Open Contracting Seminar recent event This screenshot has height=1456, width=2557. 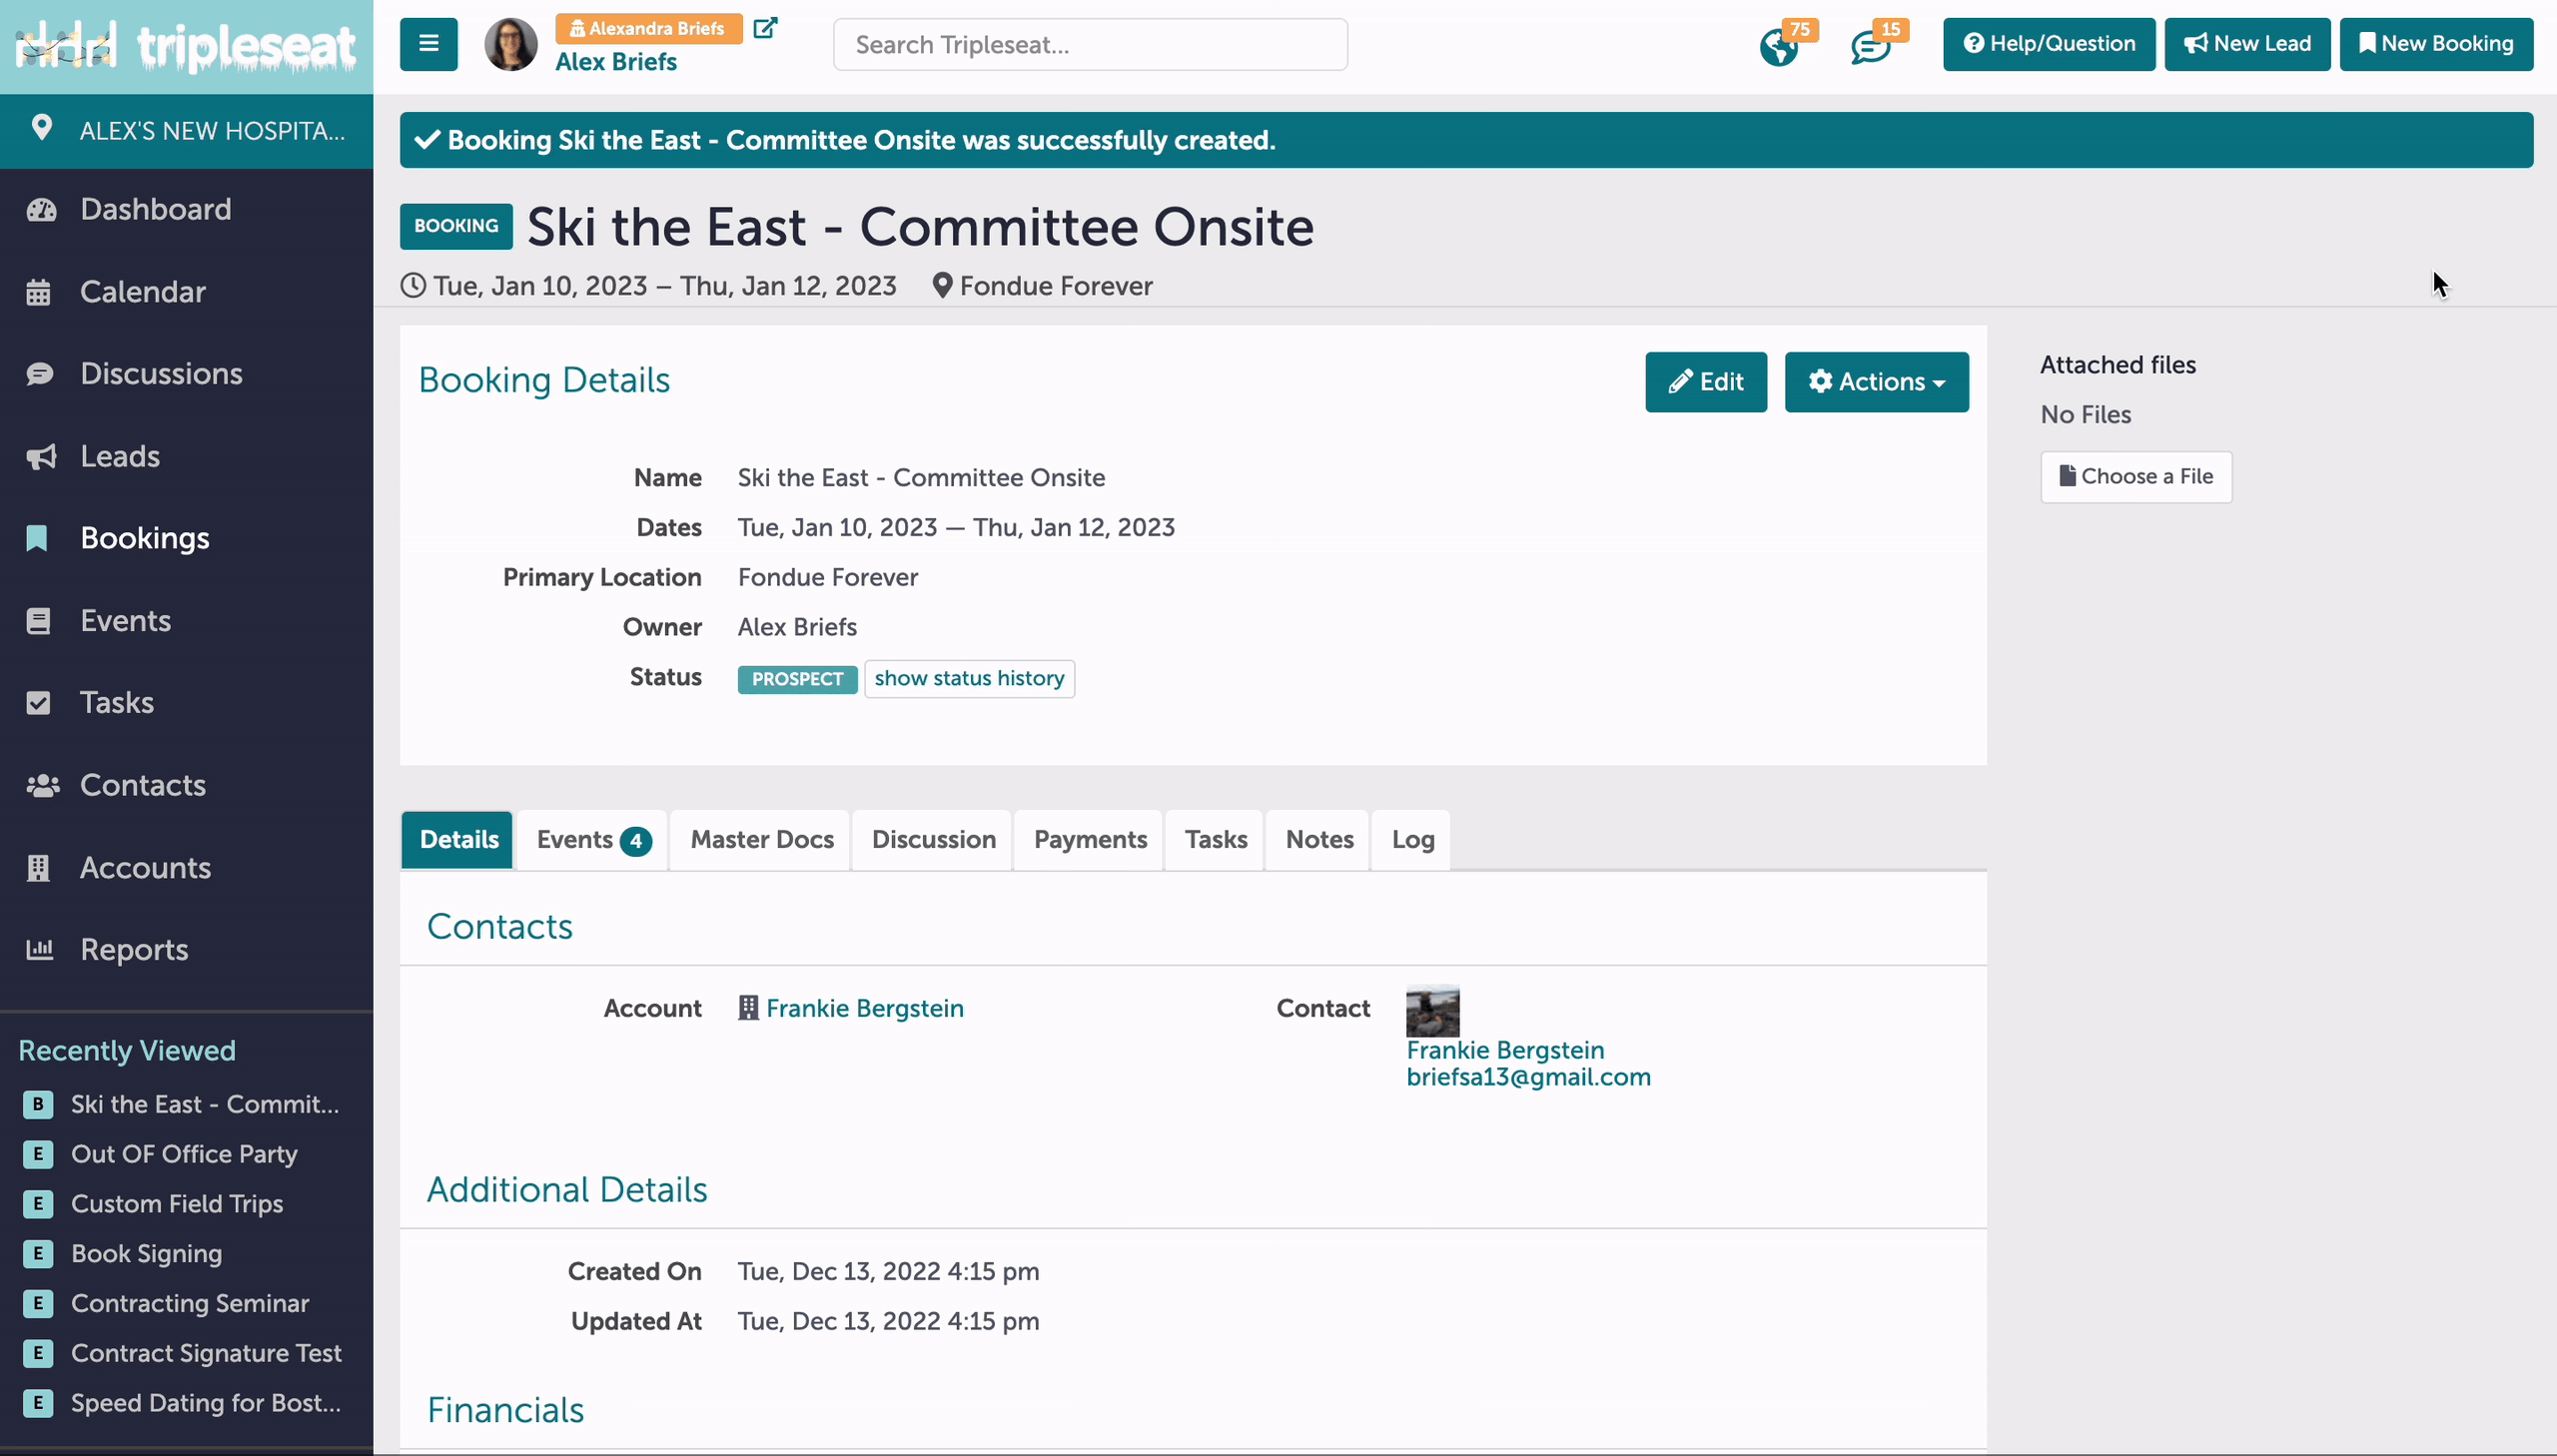click(190, 1303)
